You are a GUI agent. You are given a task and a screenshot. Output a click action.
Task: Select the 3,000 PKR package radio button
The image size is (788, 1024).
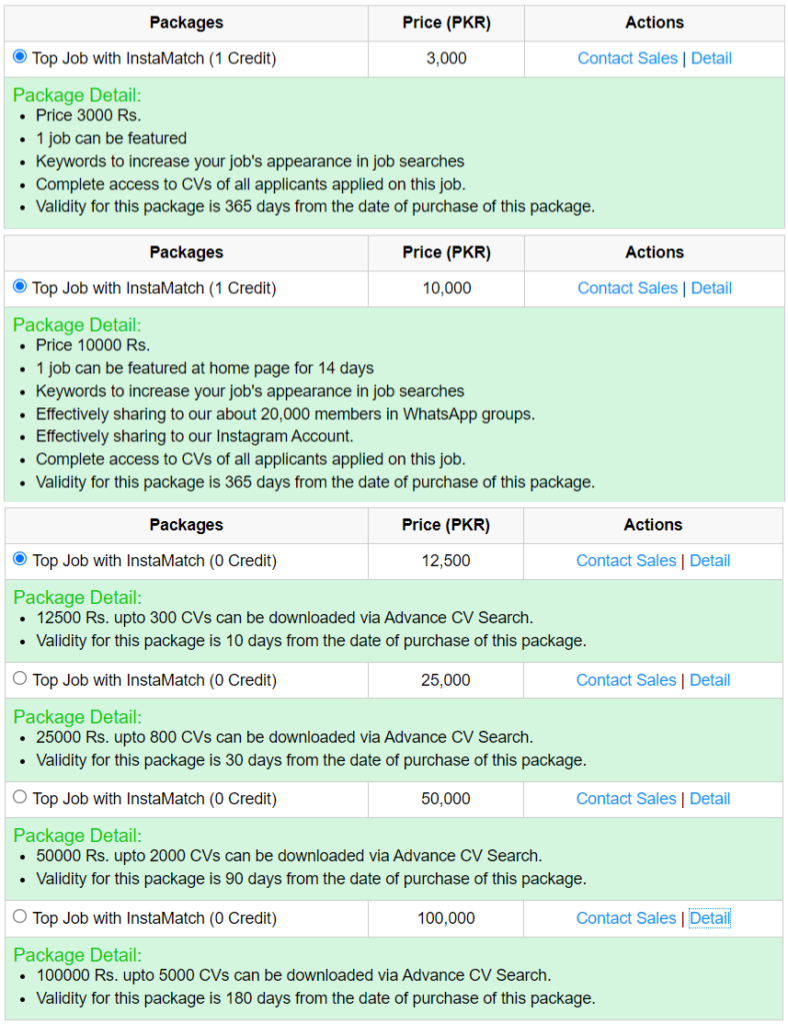point(19,58)
